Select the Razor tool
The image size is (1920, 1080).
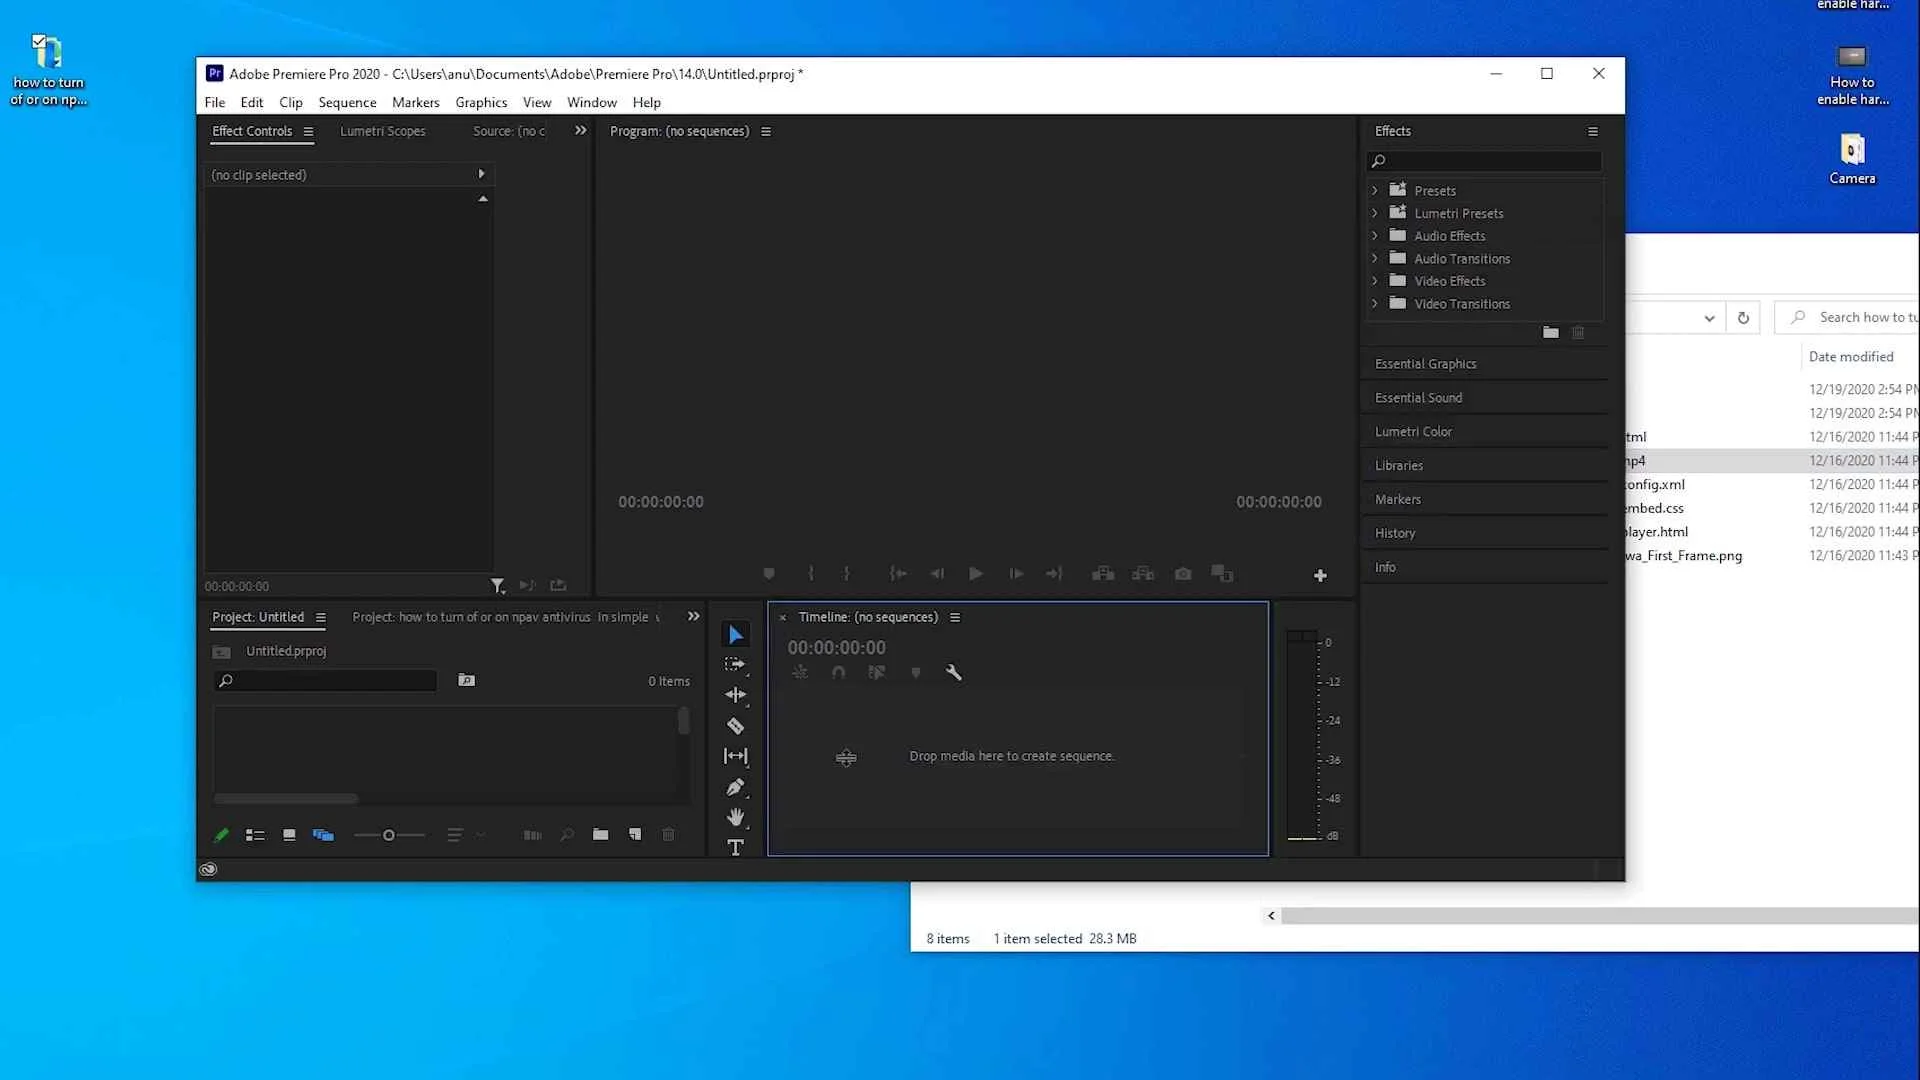736,726
